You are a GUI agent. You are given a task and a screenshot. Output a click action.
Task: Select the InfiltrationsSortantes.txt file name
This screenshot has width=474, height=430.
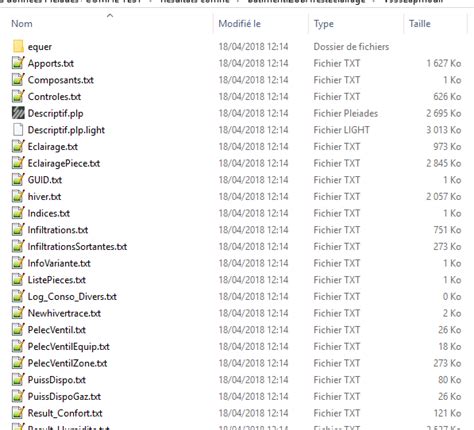click(77, 247)
